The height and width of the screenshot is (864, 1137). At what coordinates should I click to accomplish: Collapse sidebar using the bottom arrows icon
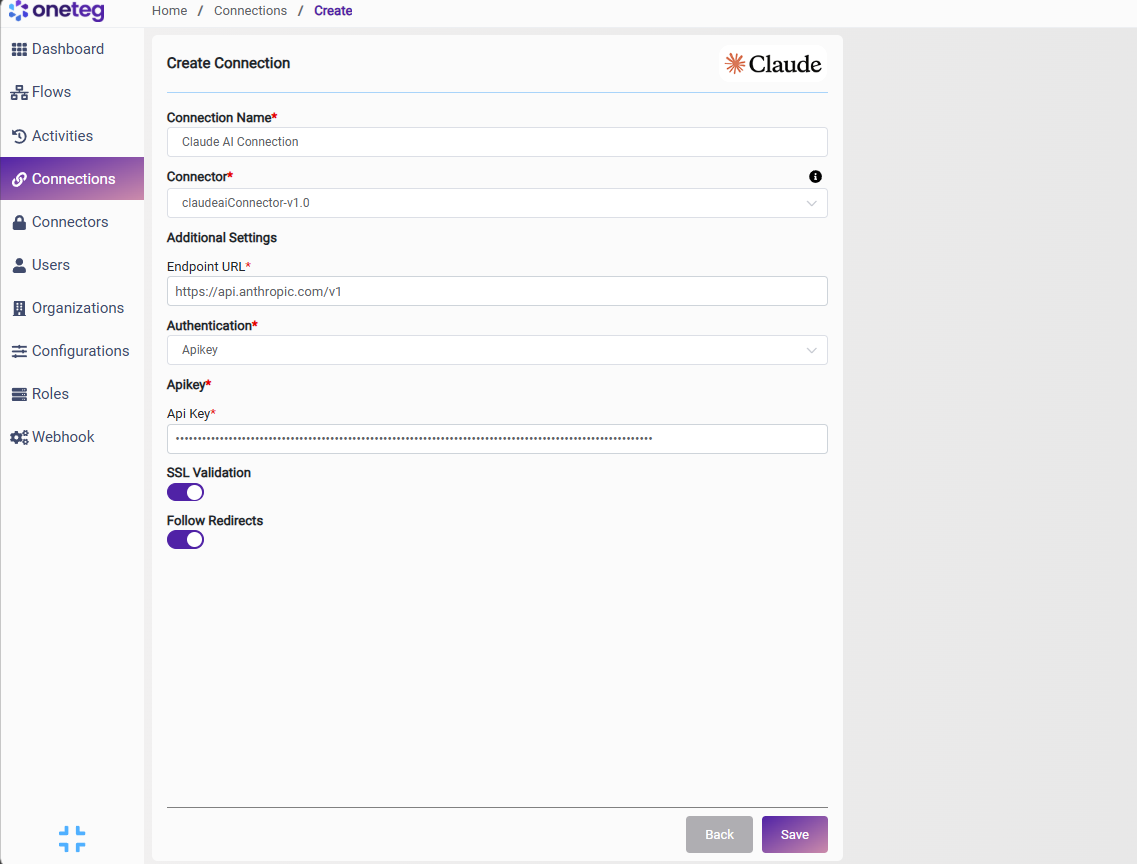pos(72,839)
